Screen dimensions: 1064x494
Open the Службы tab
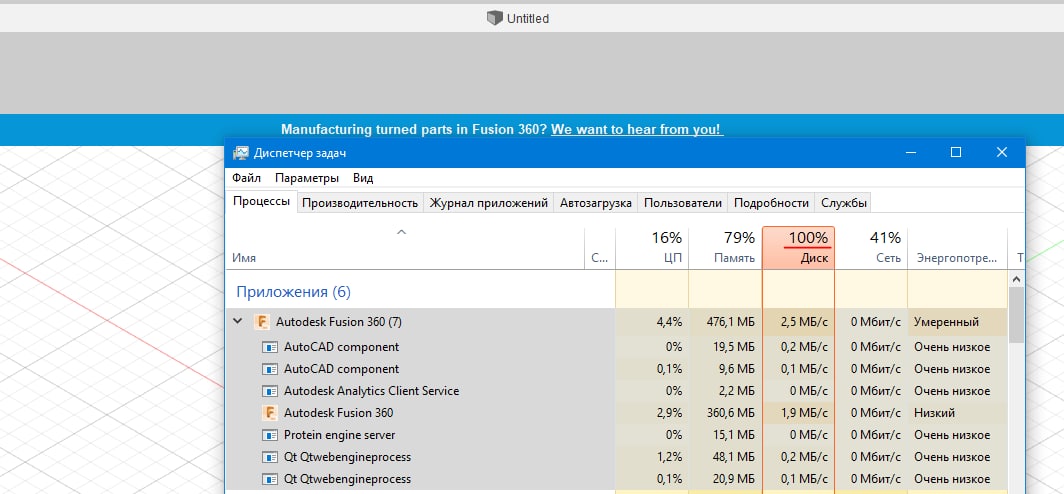coord(844,203)
